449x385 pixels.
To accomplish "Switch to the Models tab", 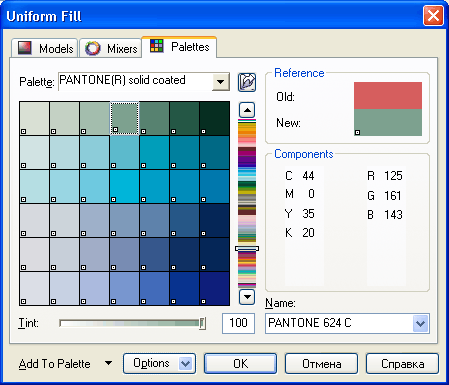I will click(x=45, y=48).
